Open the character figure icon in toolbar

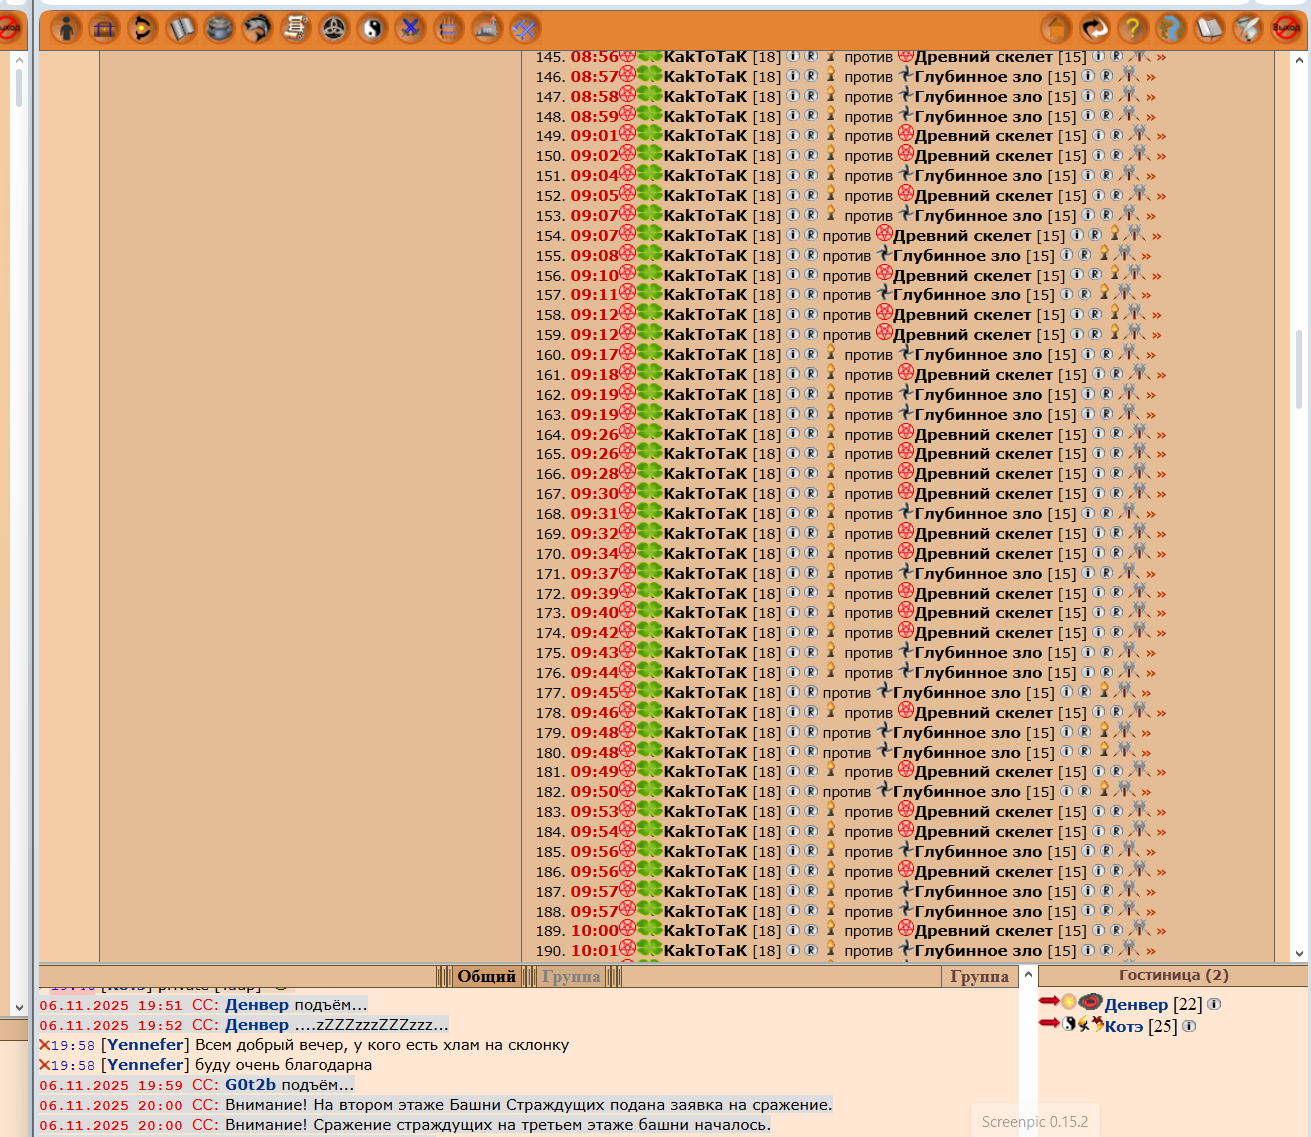pyautogui.click(x=66, y=28)
